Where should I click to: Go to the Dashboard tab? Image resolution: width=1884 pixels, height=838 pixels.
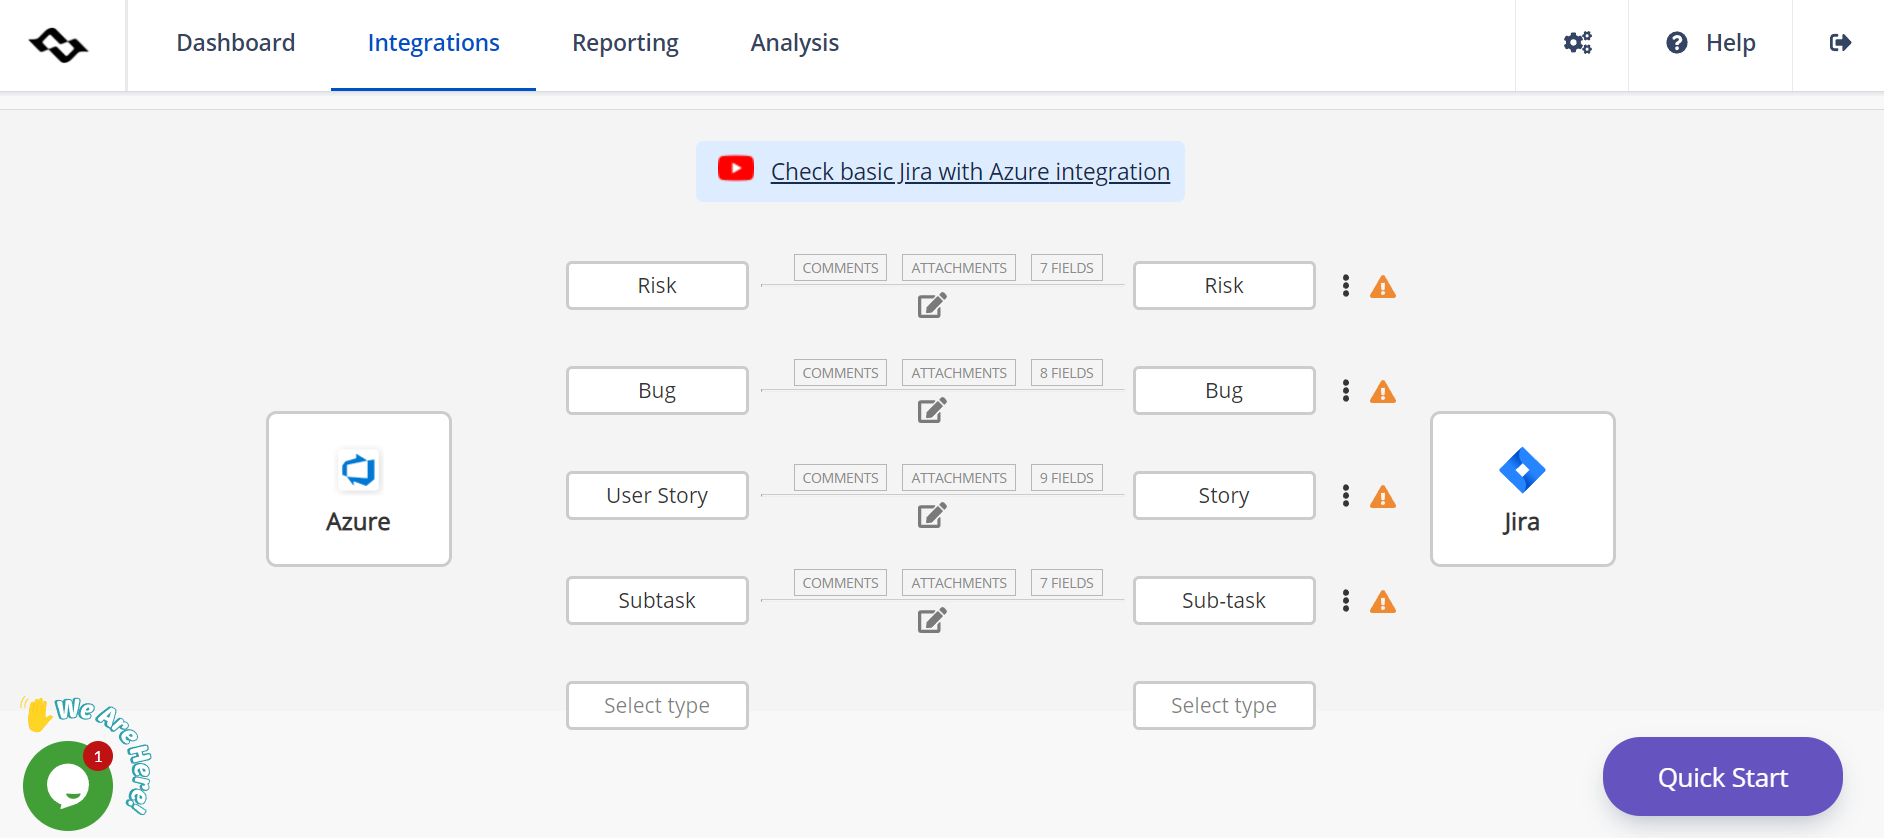pos(236,43)
